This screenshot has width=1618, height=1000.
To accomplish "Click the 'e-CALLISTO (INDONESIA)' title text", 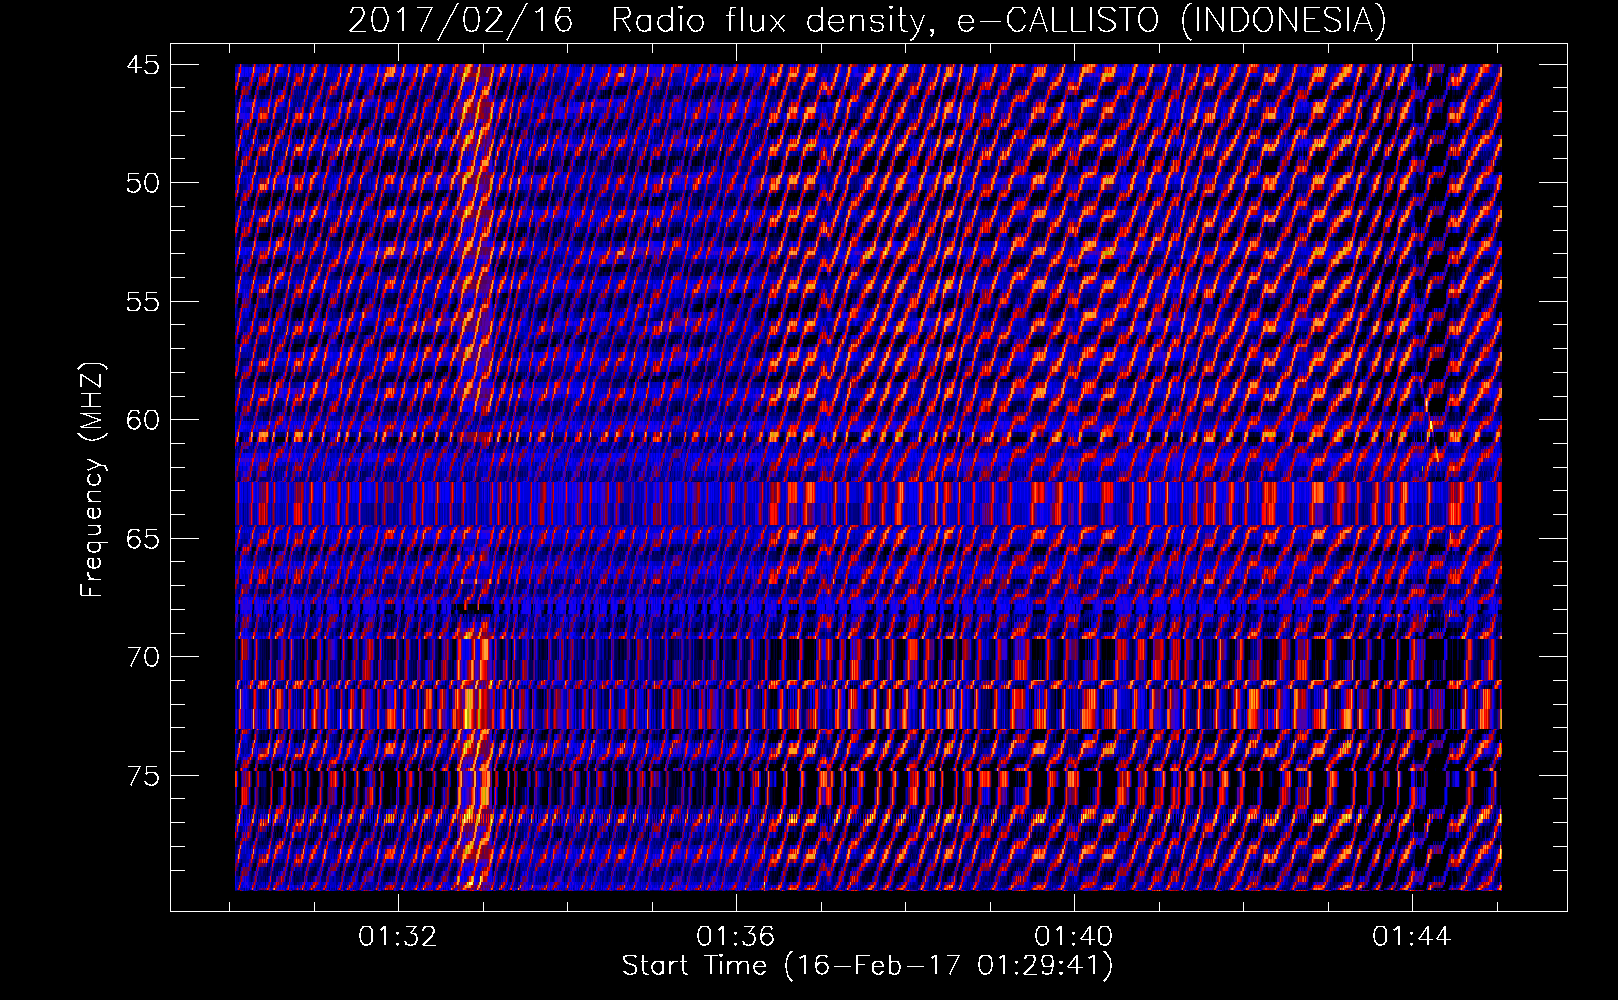I will 1172,20.
